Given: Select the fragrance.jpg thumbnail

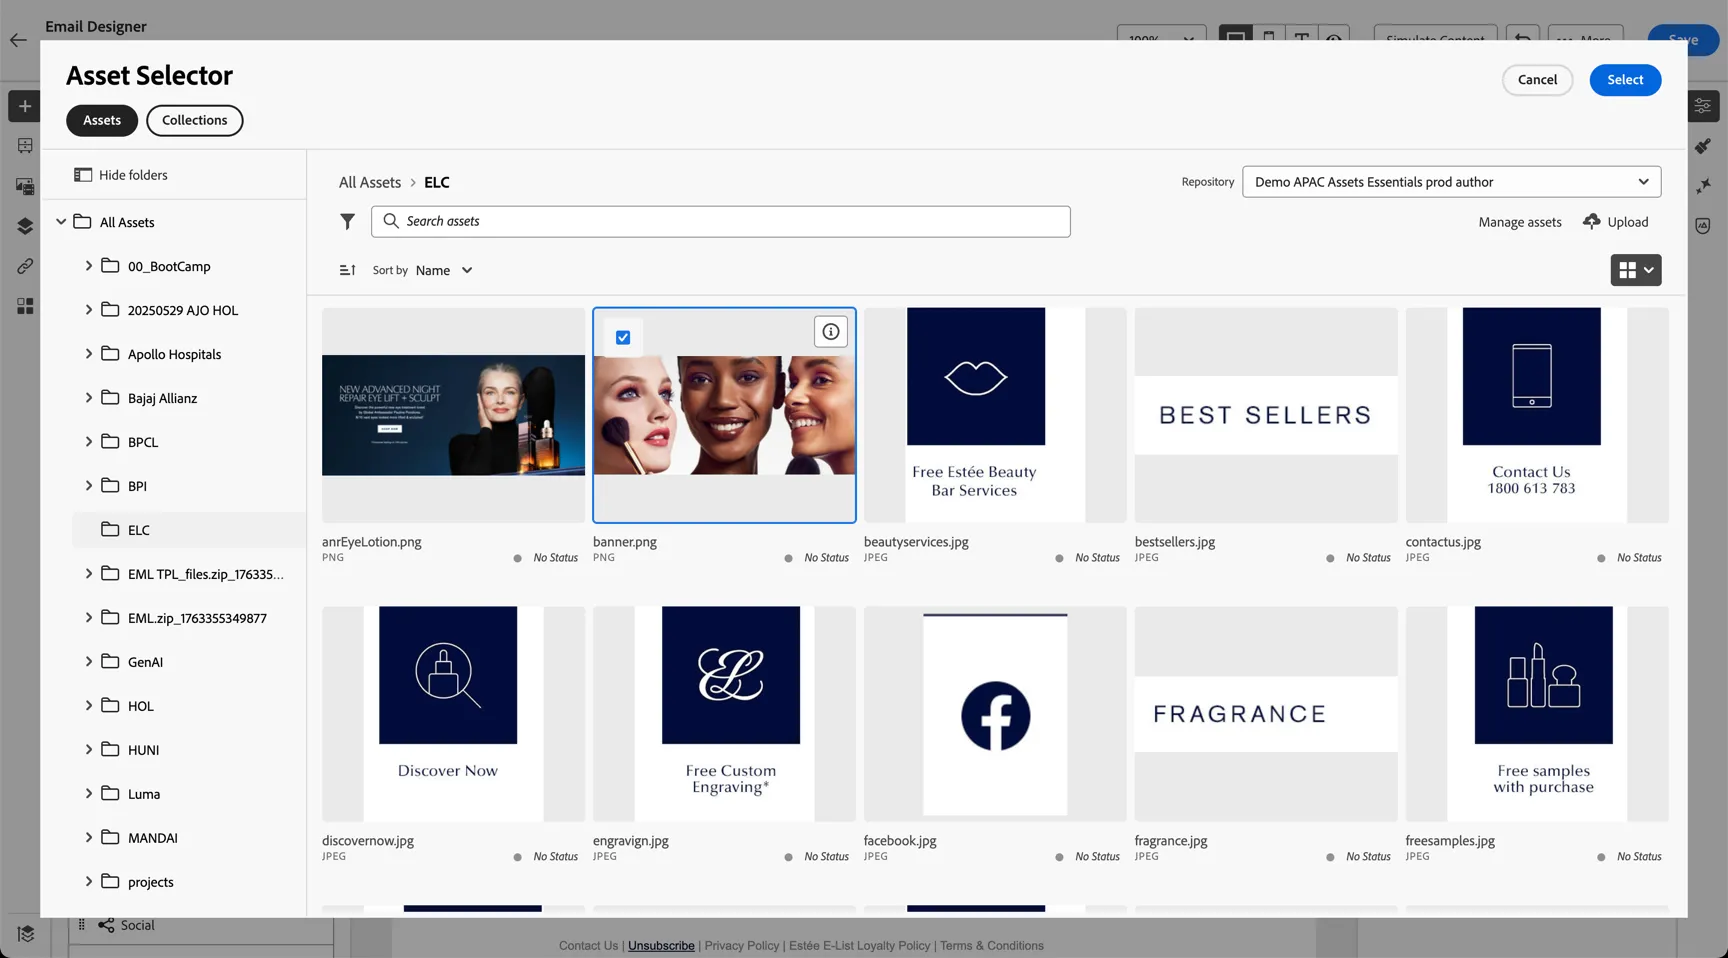Looking at the screenshot, I should pyautogui.click(x=1265, y=714).
